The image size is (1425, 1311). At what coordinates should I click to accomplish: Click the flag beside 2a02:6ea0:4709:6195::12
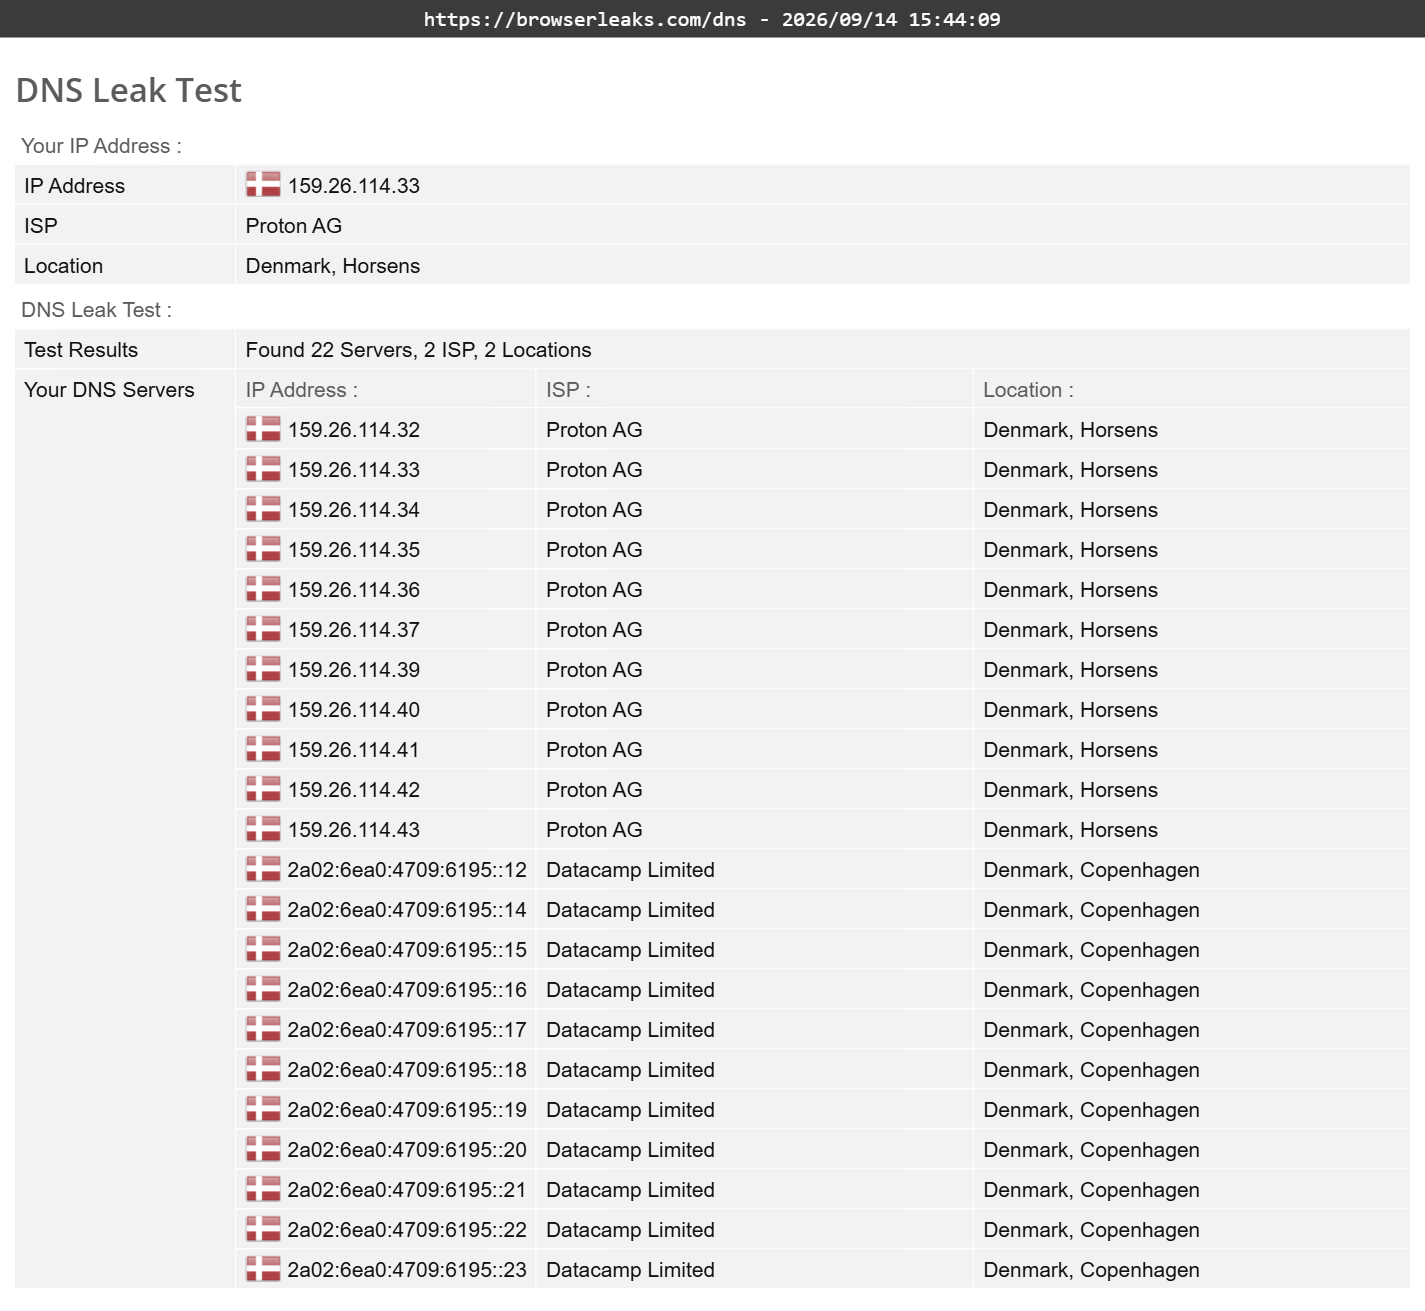click(263, 868)
